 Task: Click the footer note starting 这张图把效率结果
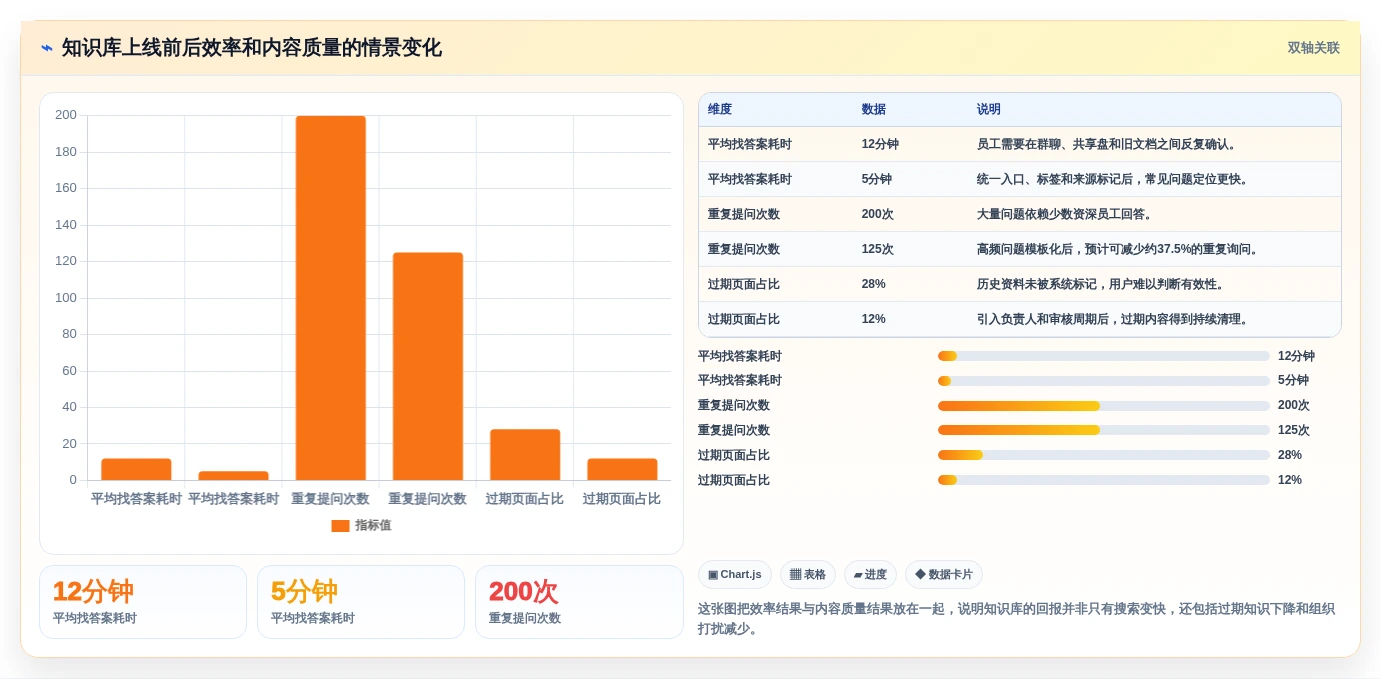(1016, 619)
